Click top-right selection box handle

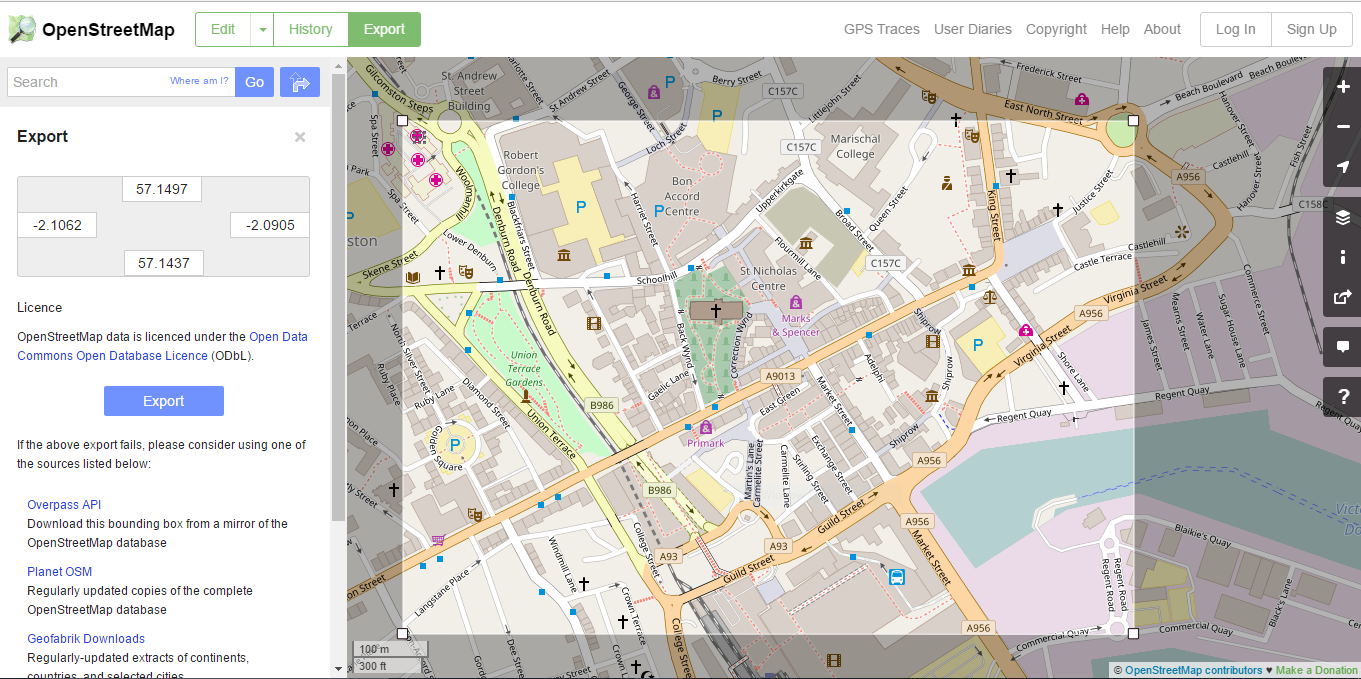tap(1133, 121)
